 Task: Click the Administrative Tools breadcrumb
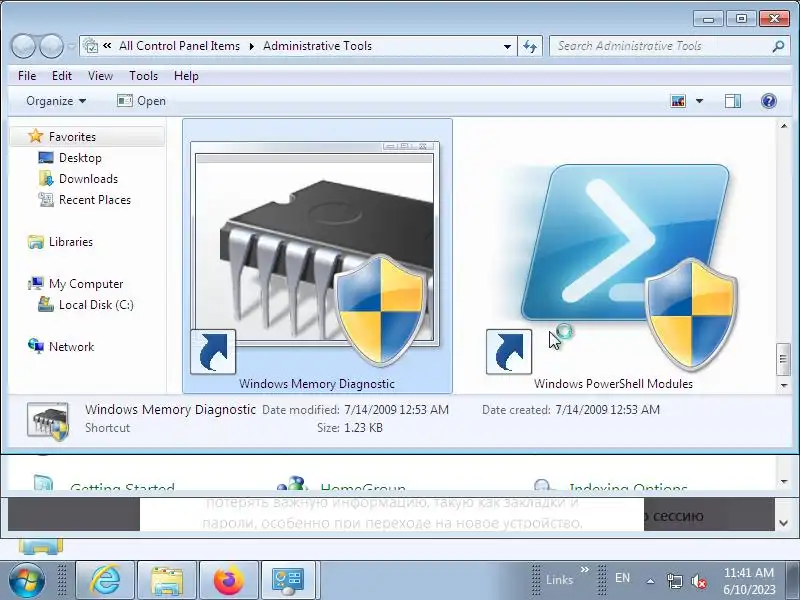tap(317, 46)
